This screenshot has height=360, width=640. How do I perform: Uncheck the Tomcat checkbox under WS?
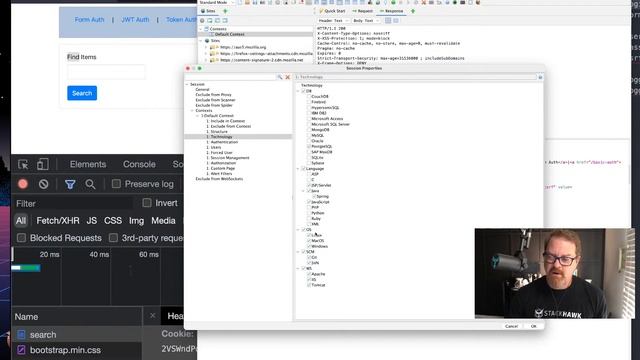[309, 285]
